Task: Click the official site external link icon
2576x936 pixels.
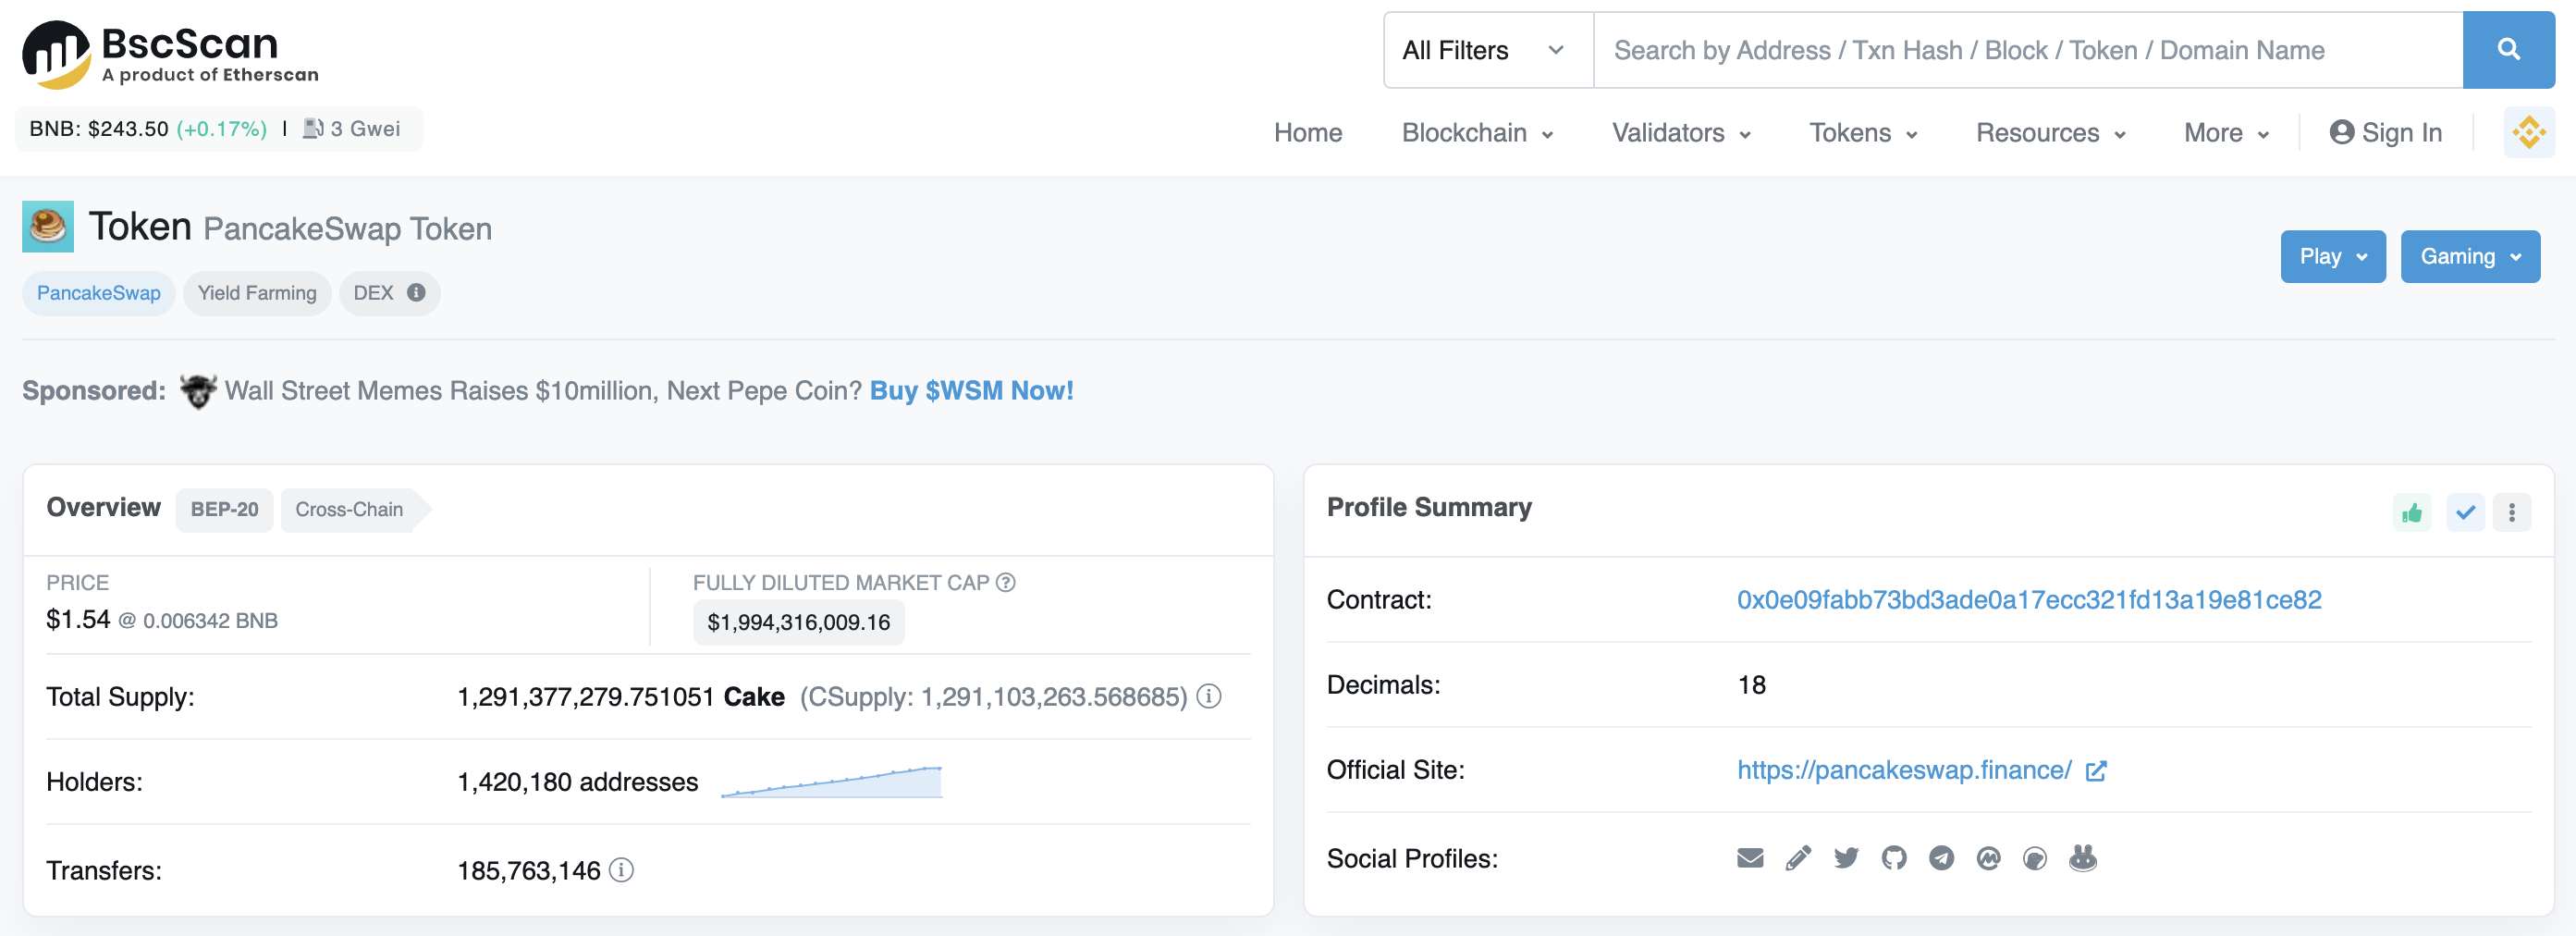Action: click(2096, 771)
